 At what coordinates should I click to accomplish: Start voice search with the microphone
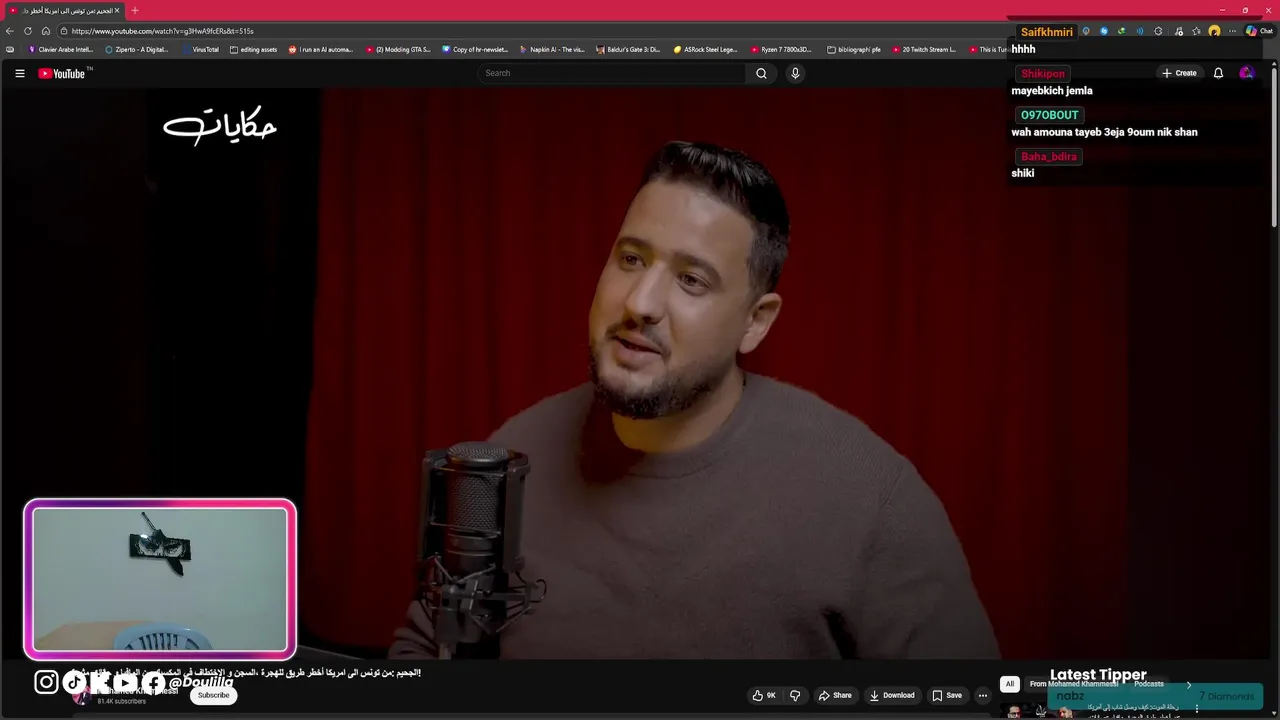(795, 73)
